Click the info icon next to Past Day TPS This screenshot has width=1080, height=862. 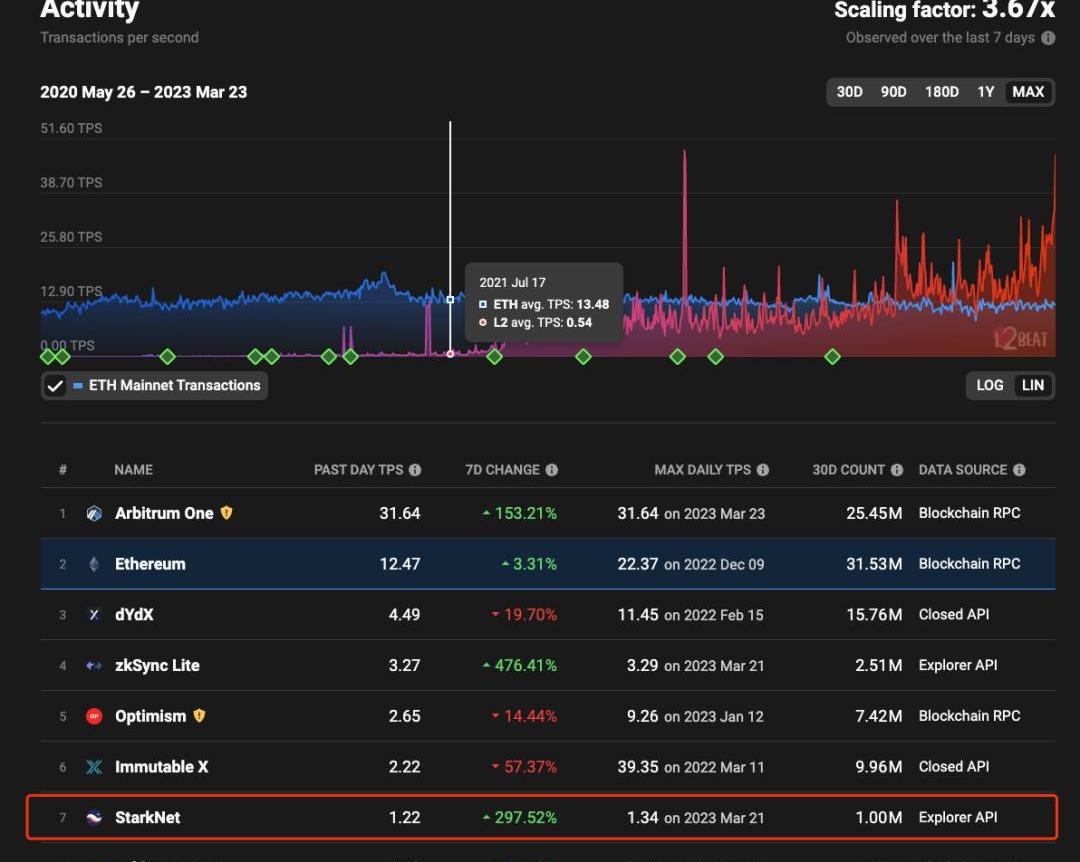pos(415,470)
